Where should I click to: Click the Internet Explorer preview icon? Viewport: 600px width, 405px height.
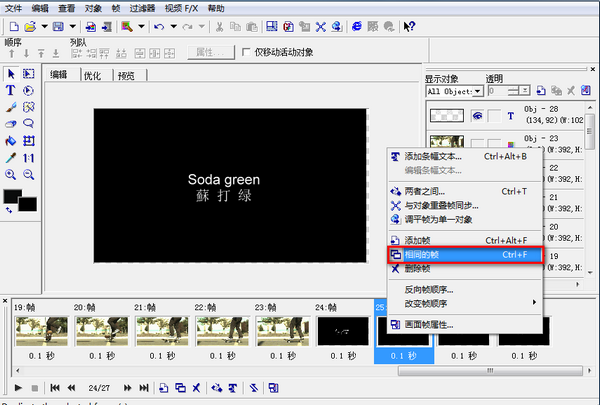(357, 26)
